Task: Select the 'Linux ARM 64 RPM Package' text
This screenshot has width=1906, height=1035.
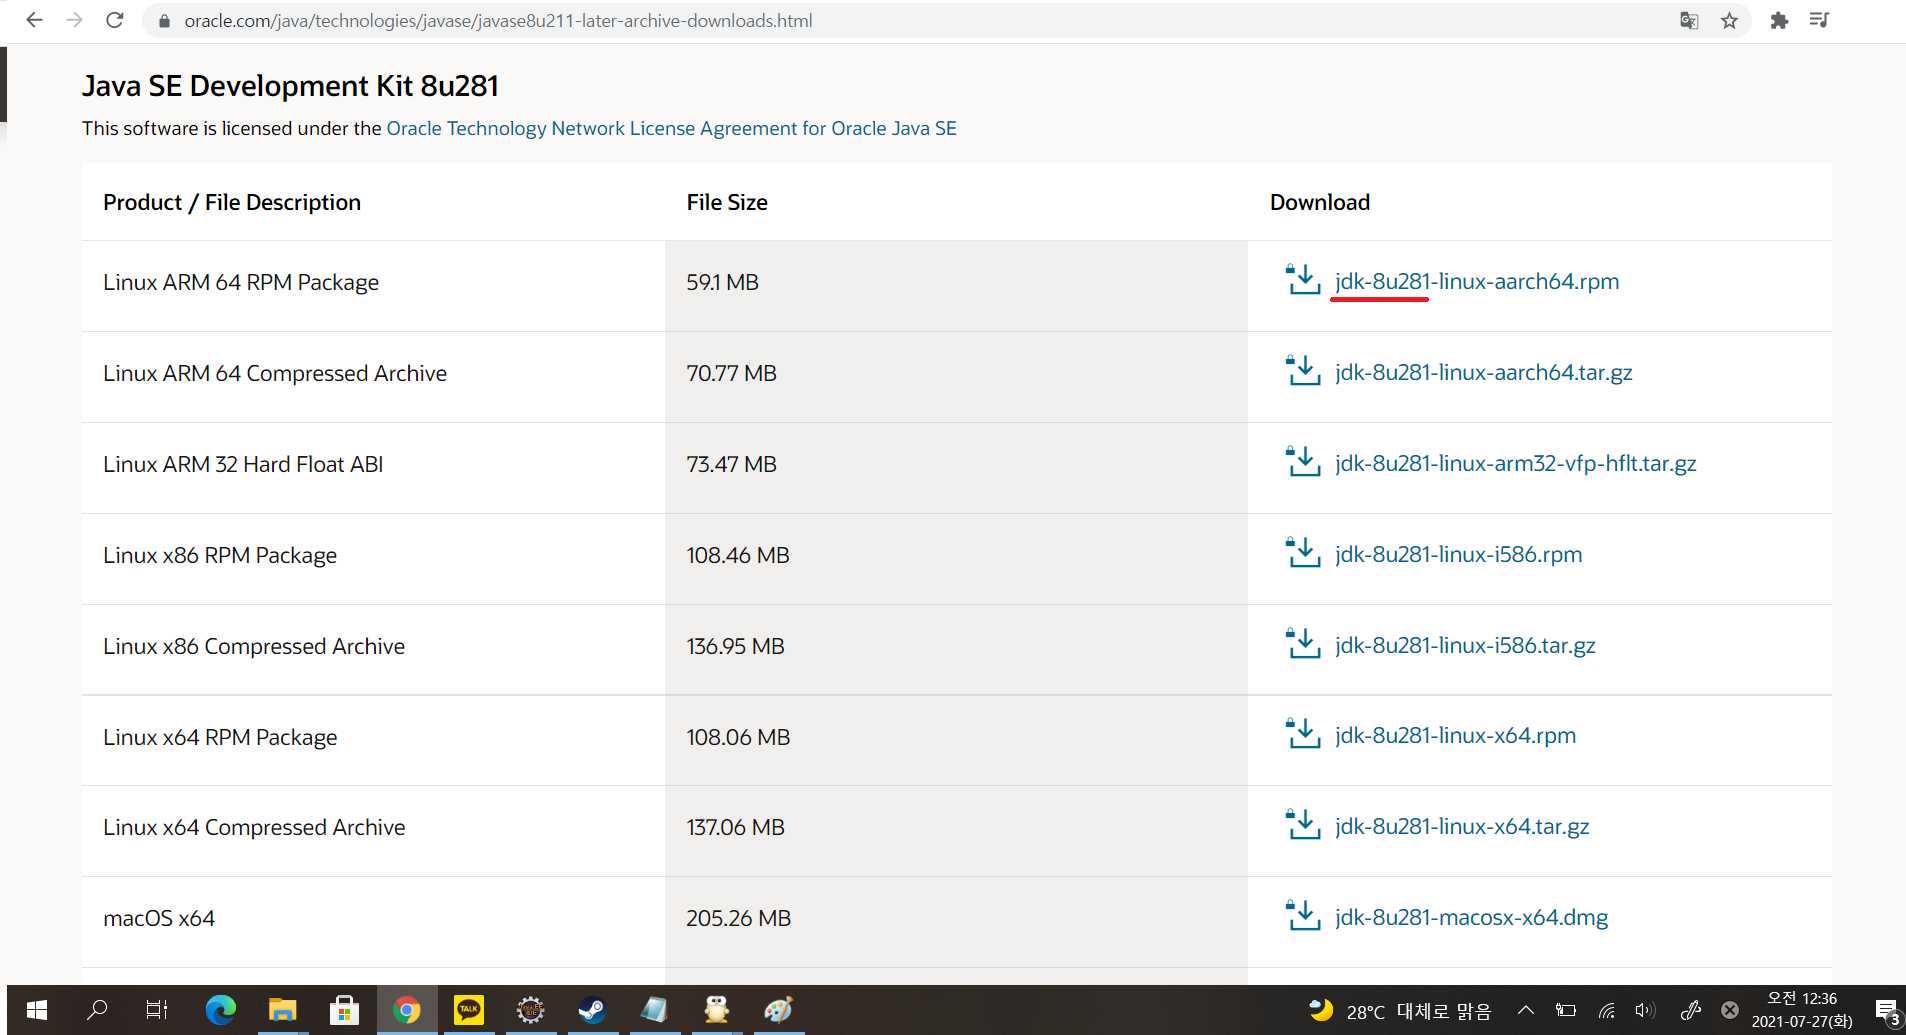Action: tap(241, 283)
